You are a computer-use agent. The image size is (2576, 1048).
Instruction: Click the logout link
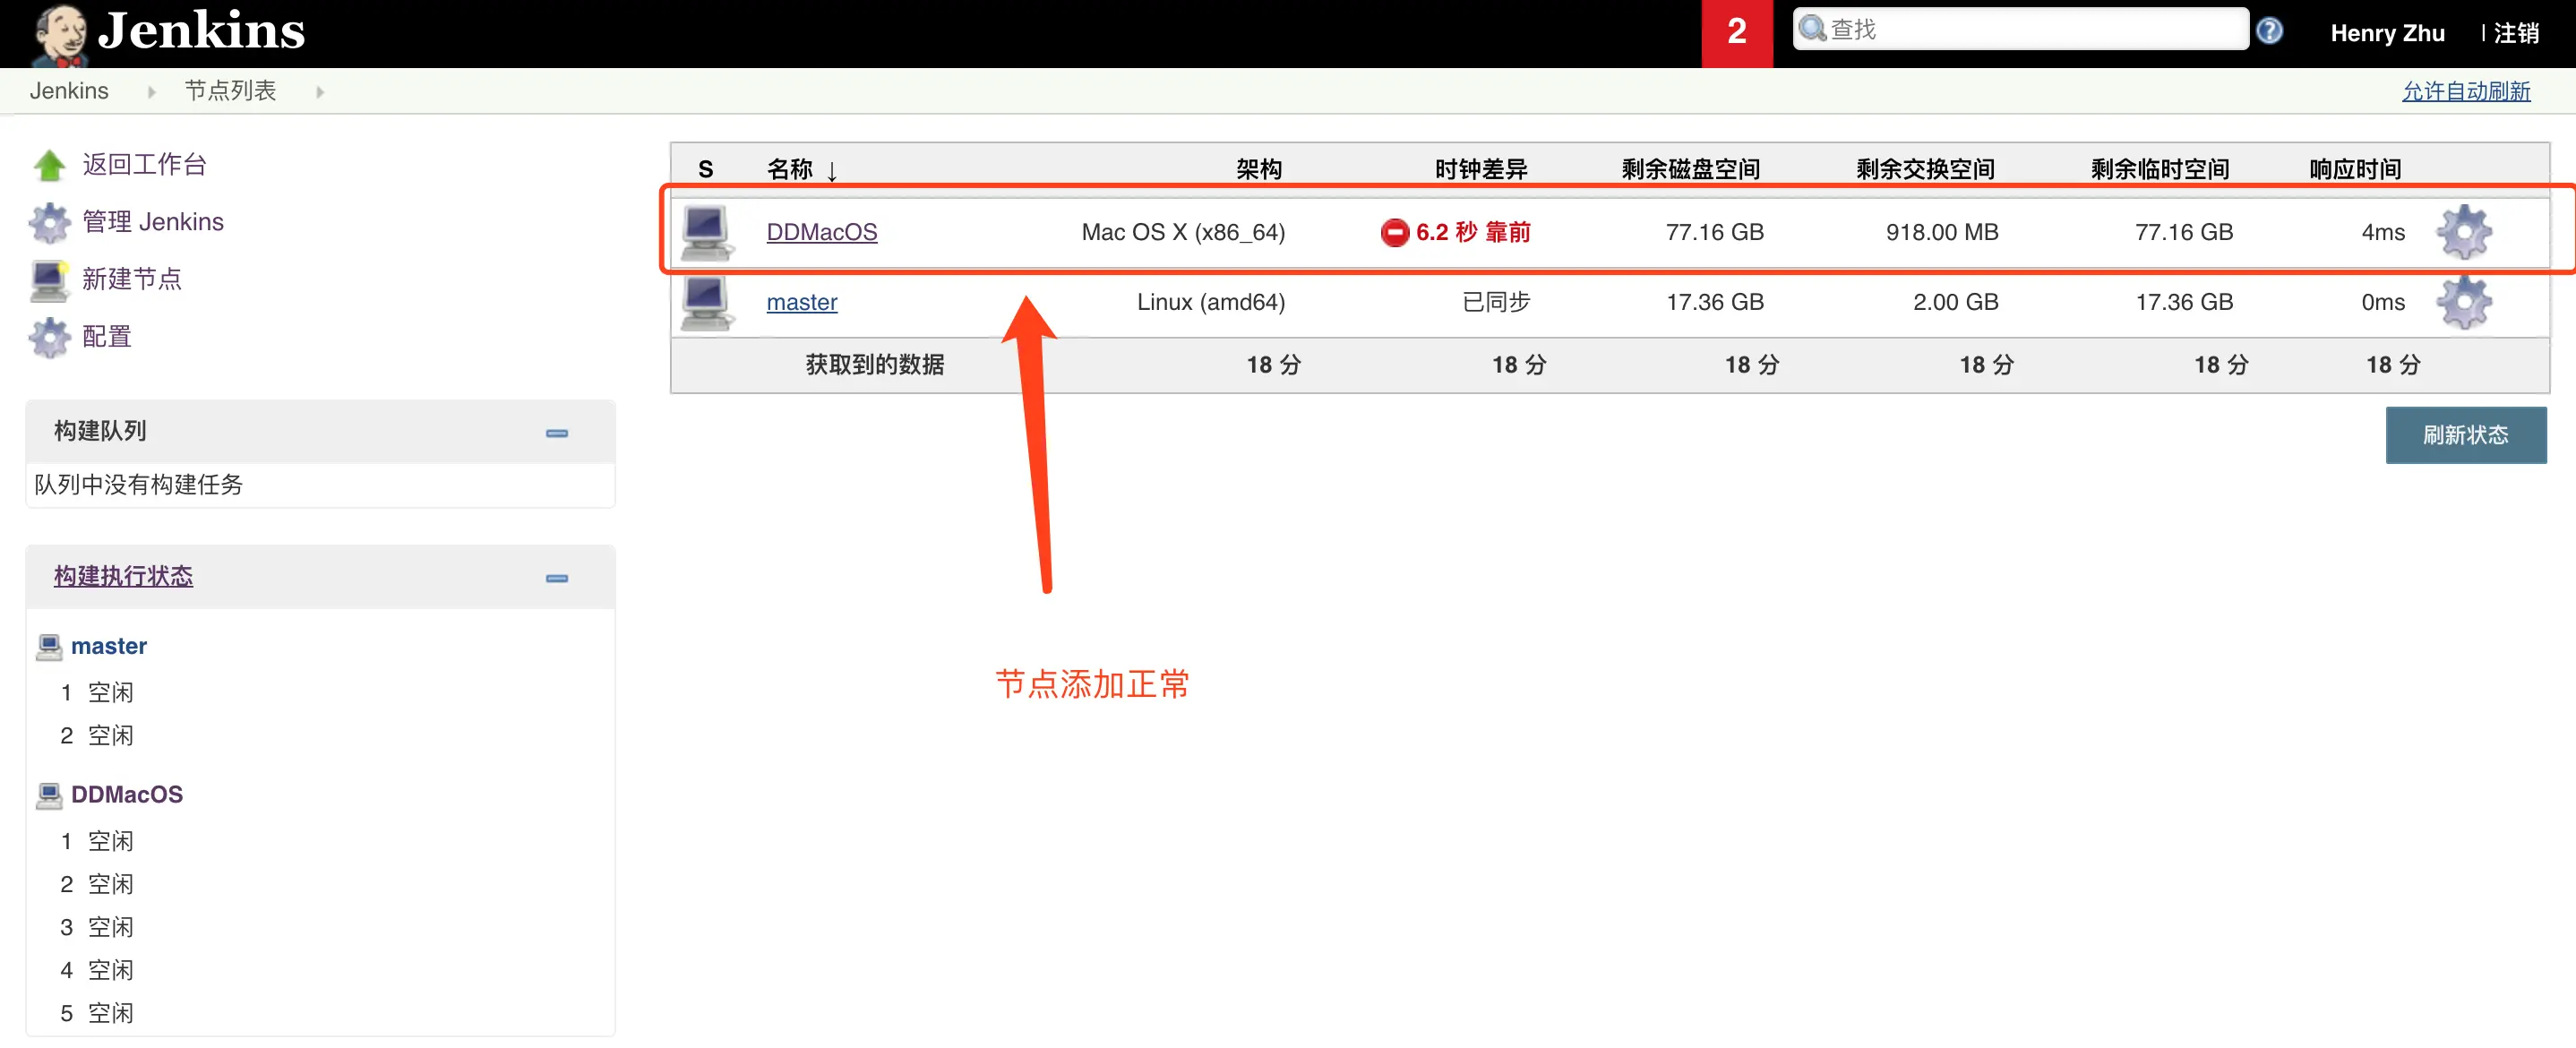[x=2515, y=33]
